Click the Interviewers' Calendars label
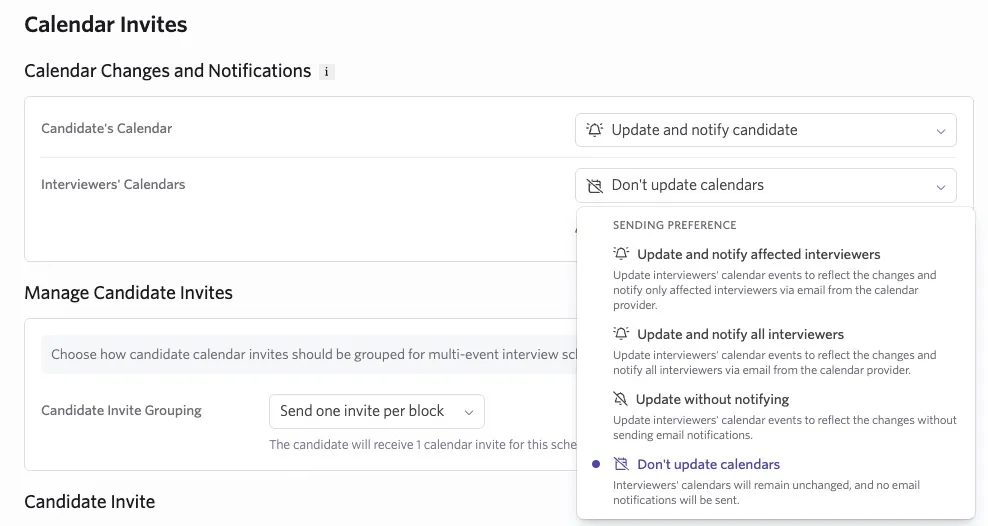The image size is (988, 526). pyautogui.click(x=113, y=185)
